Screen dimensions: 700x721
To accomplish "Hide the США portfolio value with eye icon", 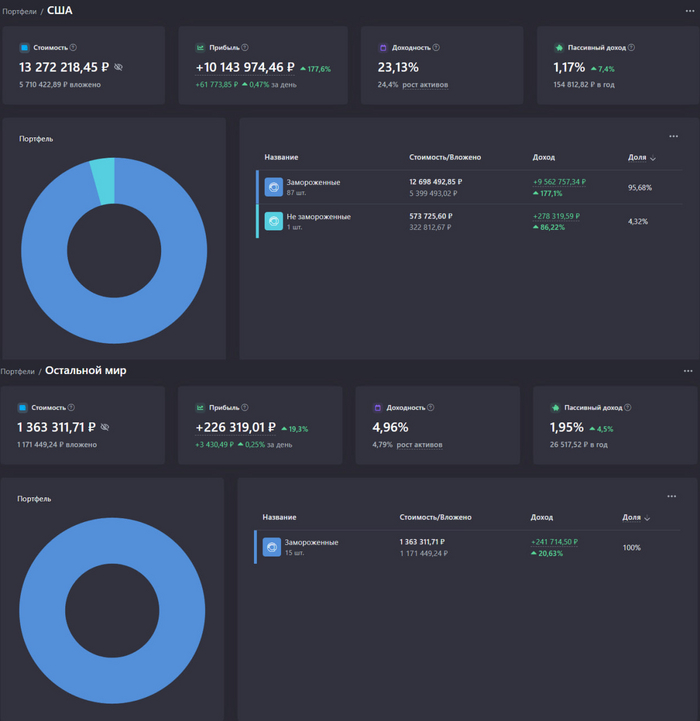I will [x=118, y=67].
